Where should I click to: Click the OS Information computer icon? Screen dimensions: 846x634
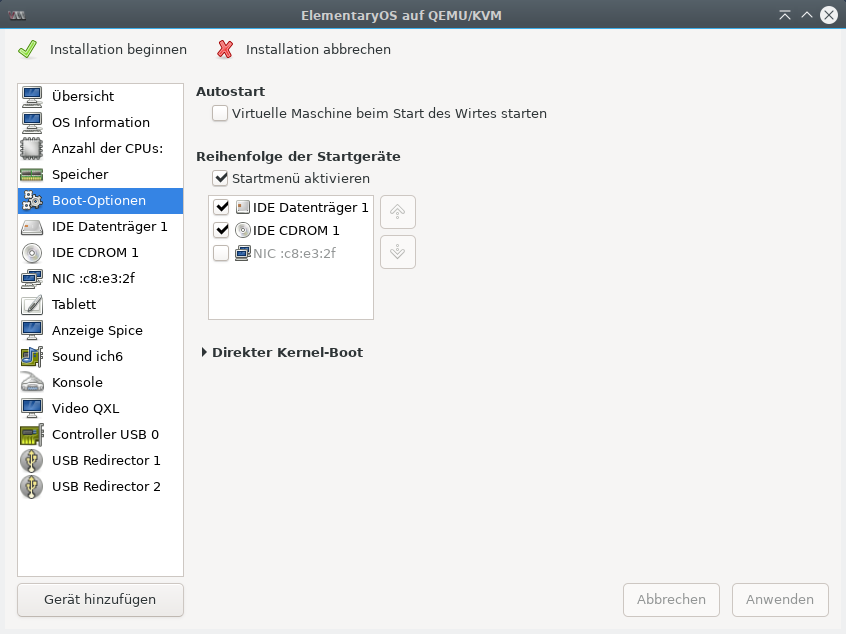pos(32,122)
